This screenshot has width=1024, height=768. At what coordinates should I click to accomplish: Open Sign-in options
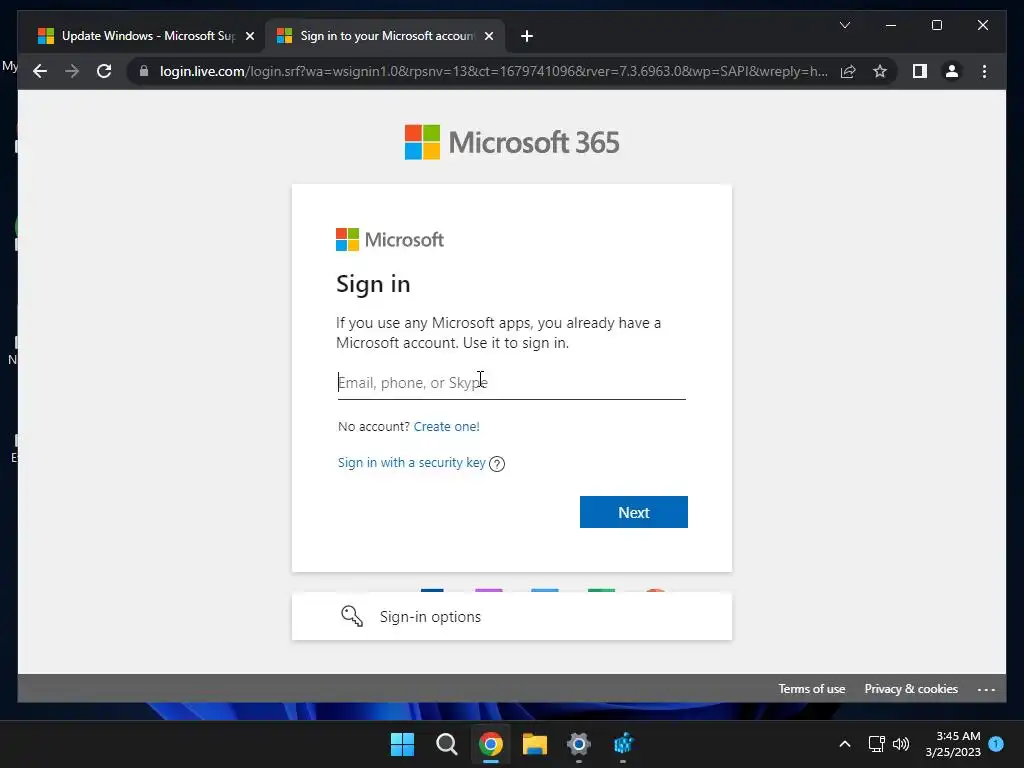click(511, 616)
